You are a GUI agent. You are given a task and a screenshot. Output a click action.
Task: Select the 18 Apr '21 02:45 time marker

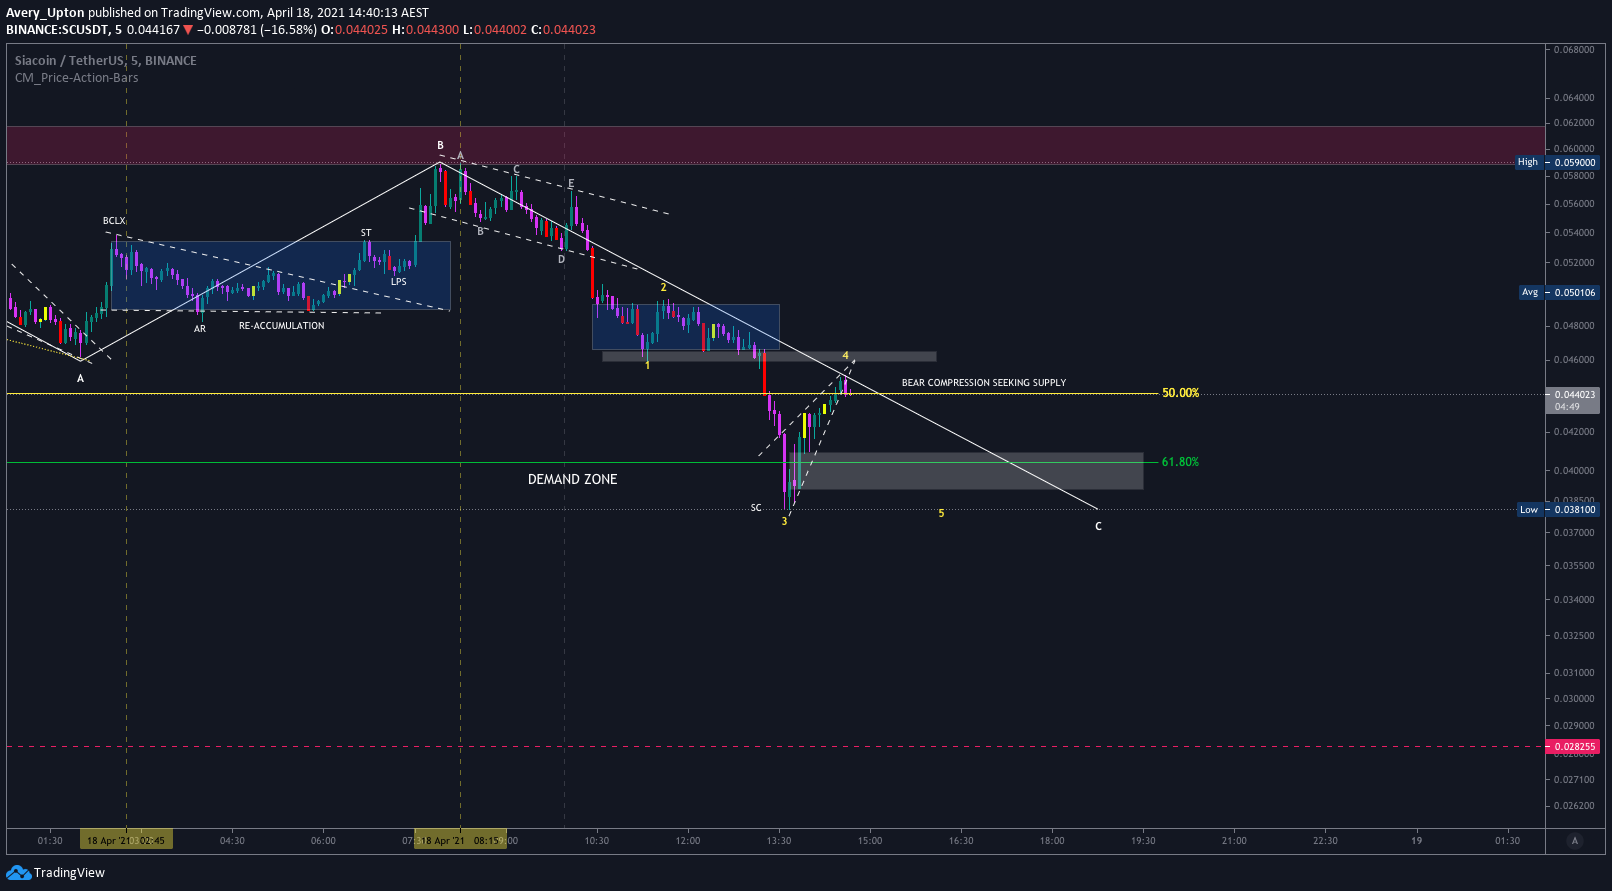pos(126,841)
